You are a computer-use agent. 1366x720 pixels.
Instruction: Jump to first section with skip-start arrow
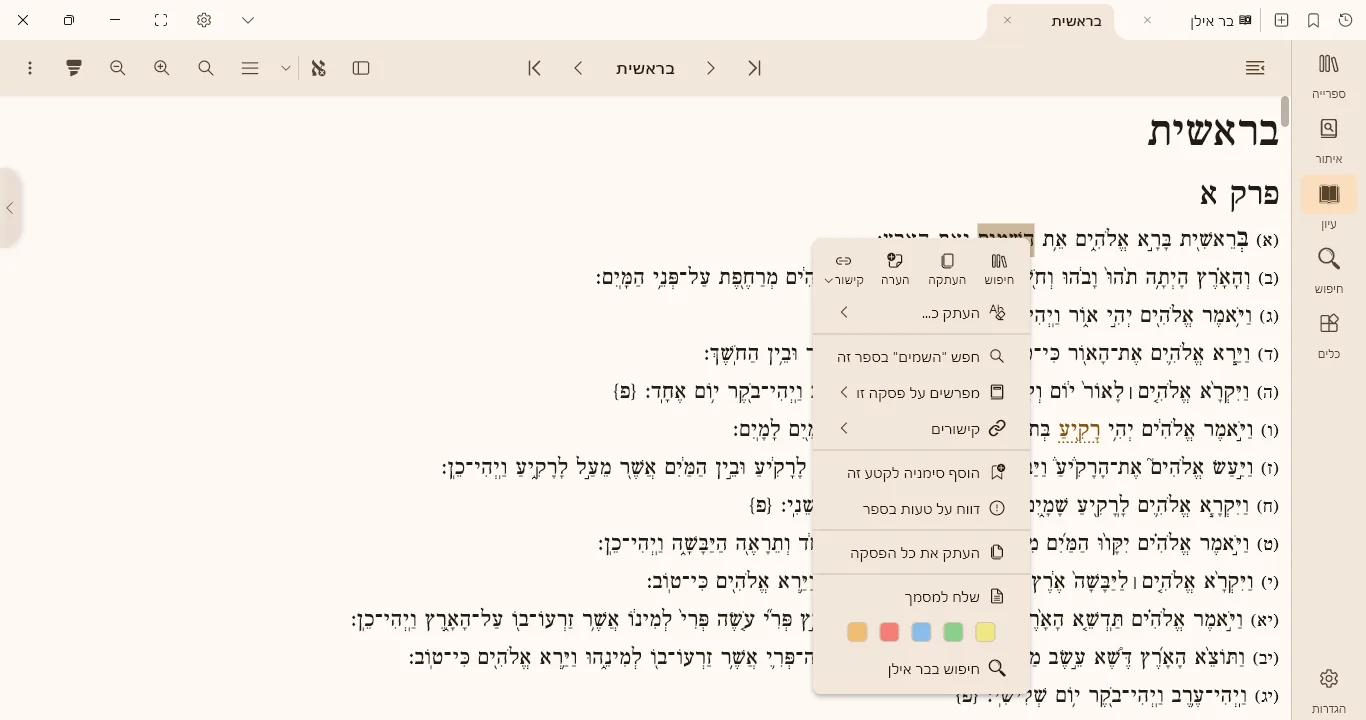tap(755, 68)
